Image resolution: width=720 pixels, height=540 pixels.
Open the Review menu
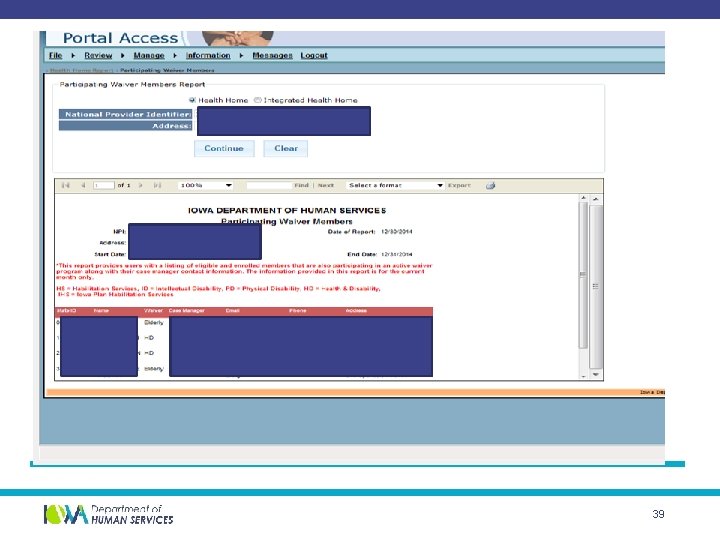[98, 55]
